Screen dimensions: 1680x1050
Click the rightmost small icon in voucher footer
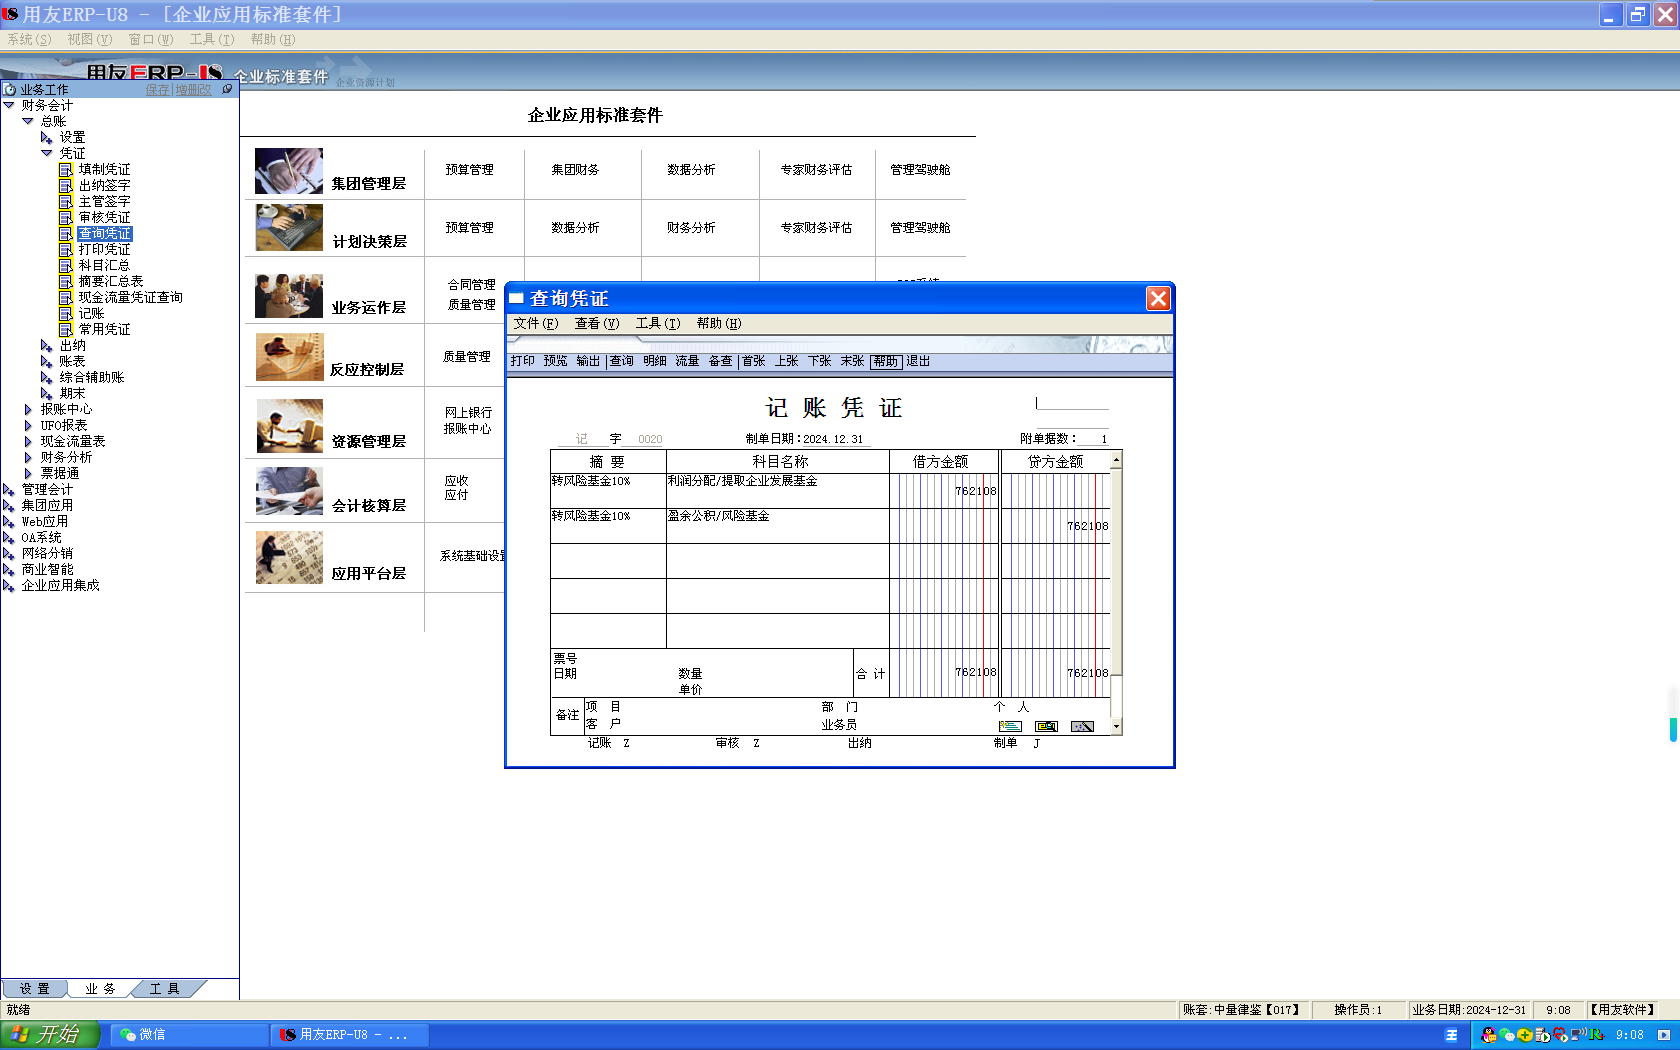pyautogui.click(x=1082, y=726)
